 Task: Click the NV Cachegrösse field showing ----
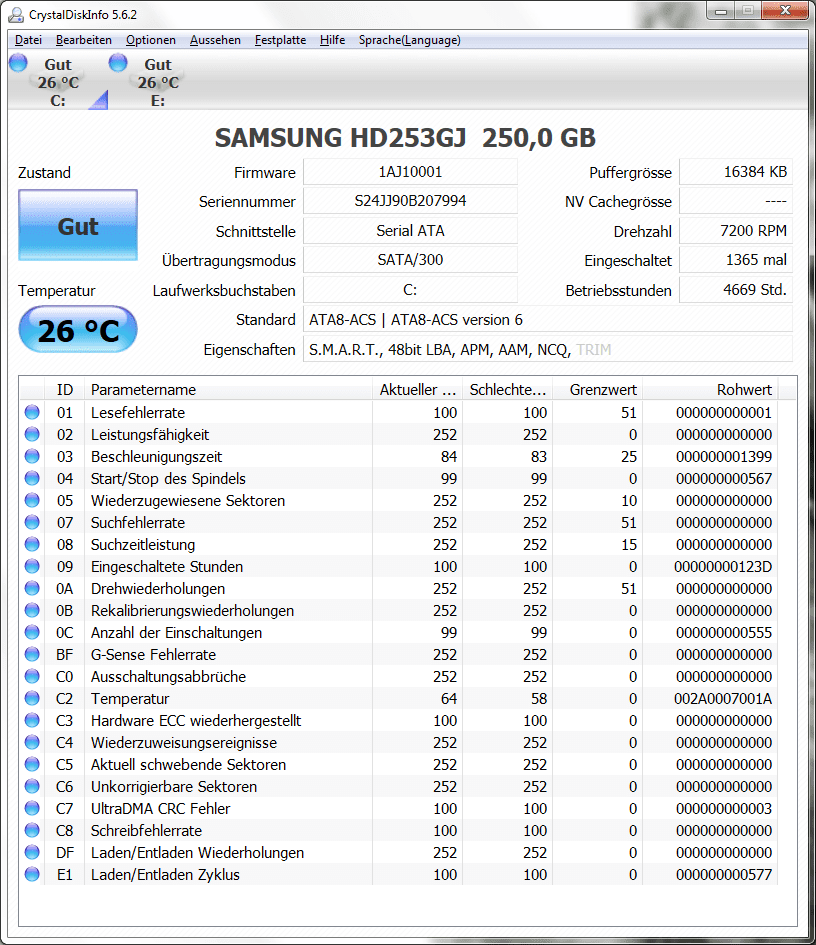coord(736,201)
